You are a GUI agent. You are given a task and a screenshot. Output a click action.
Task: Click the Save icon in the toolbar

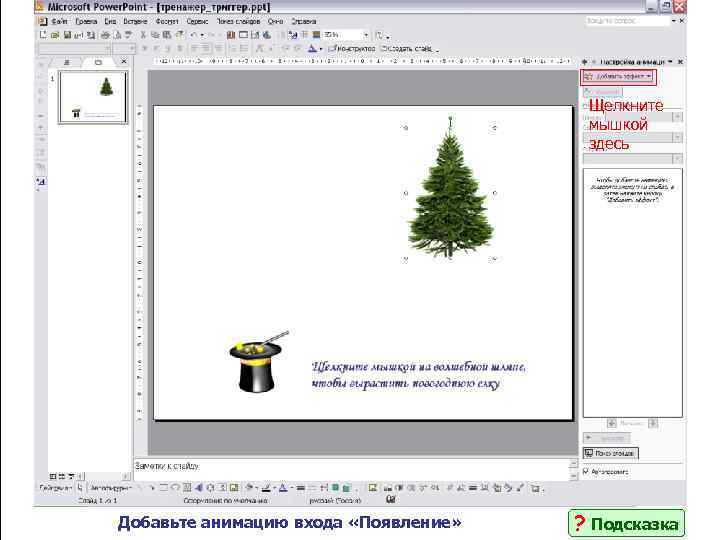click(68, 35)
